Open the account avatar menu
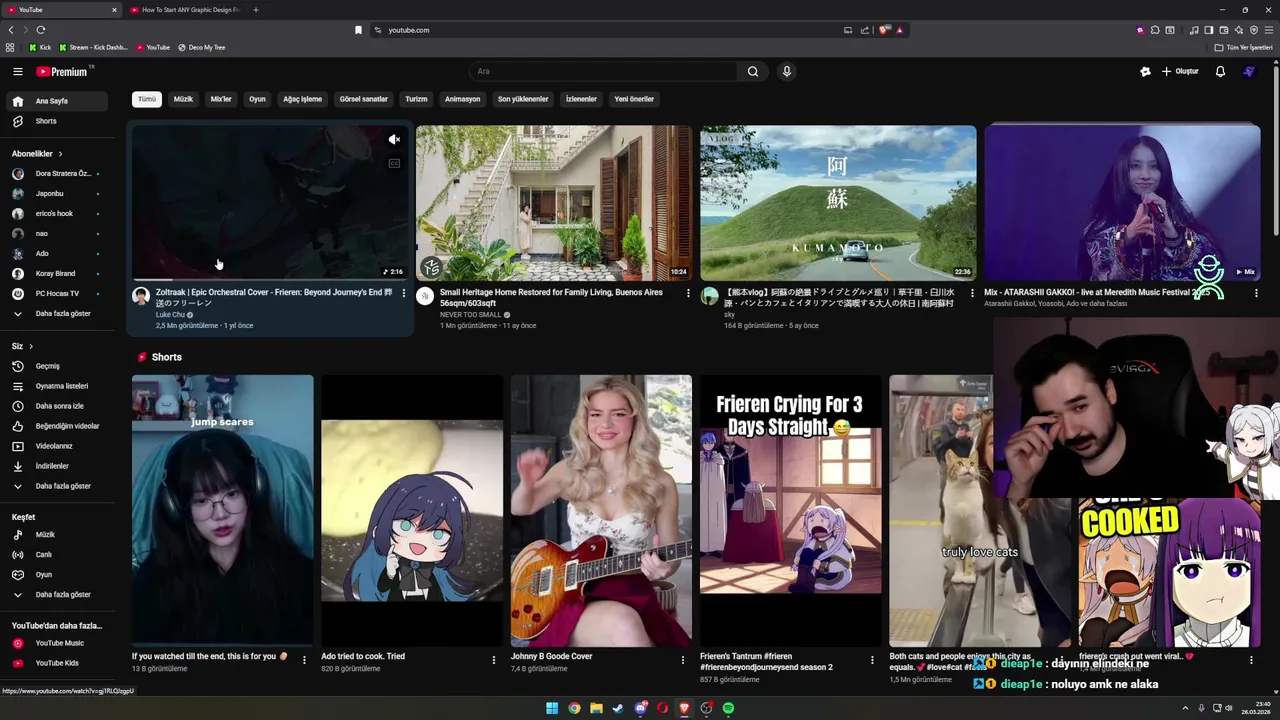The width and height of the screenshot is (1280, 720). tap(1249, 71)
